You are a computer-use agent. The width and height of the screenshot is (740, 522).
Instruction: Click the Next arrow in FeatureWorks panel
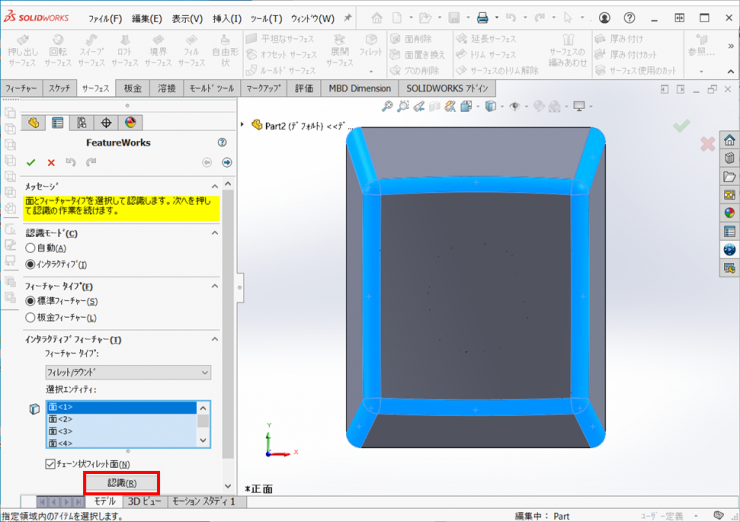pyautogui.click(x=227, y=162)
